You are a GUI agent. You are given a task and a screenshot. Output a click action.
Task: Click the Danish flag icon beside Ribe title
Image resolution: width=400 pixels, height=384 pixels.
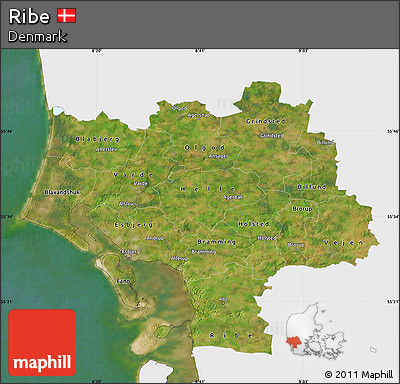(x=67, y=16)
